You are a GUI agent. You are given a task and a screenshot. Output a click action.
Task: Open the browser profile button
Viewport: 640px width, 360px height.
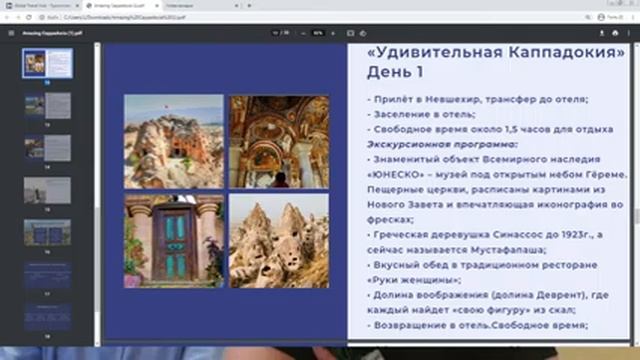click(611, 17)
